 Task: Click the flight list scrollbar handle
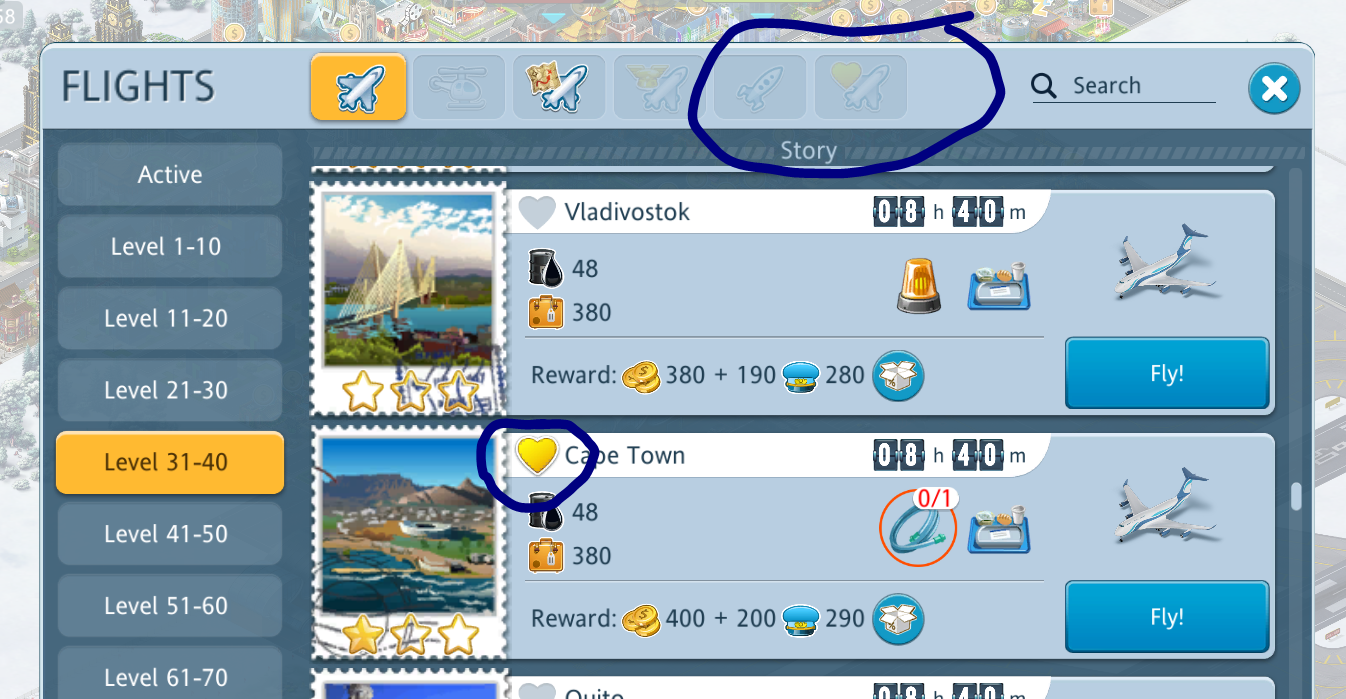coord(1297,496)
